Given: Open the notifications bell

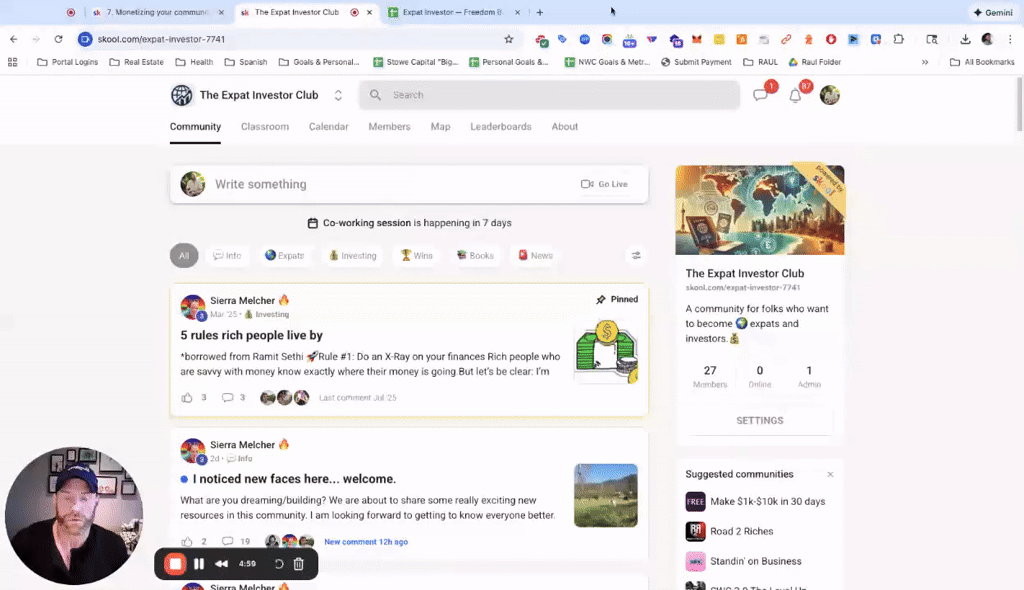Looking at the screenshot, I should click(795, 95).
